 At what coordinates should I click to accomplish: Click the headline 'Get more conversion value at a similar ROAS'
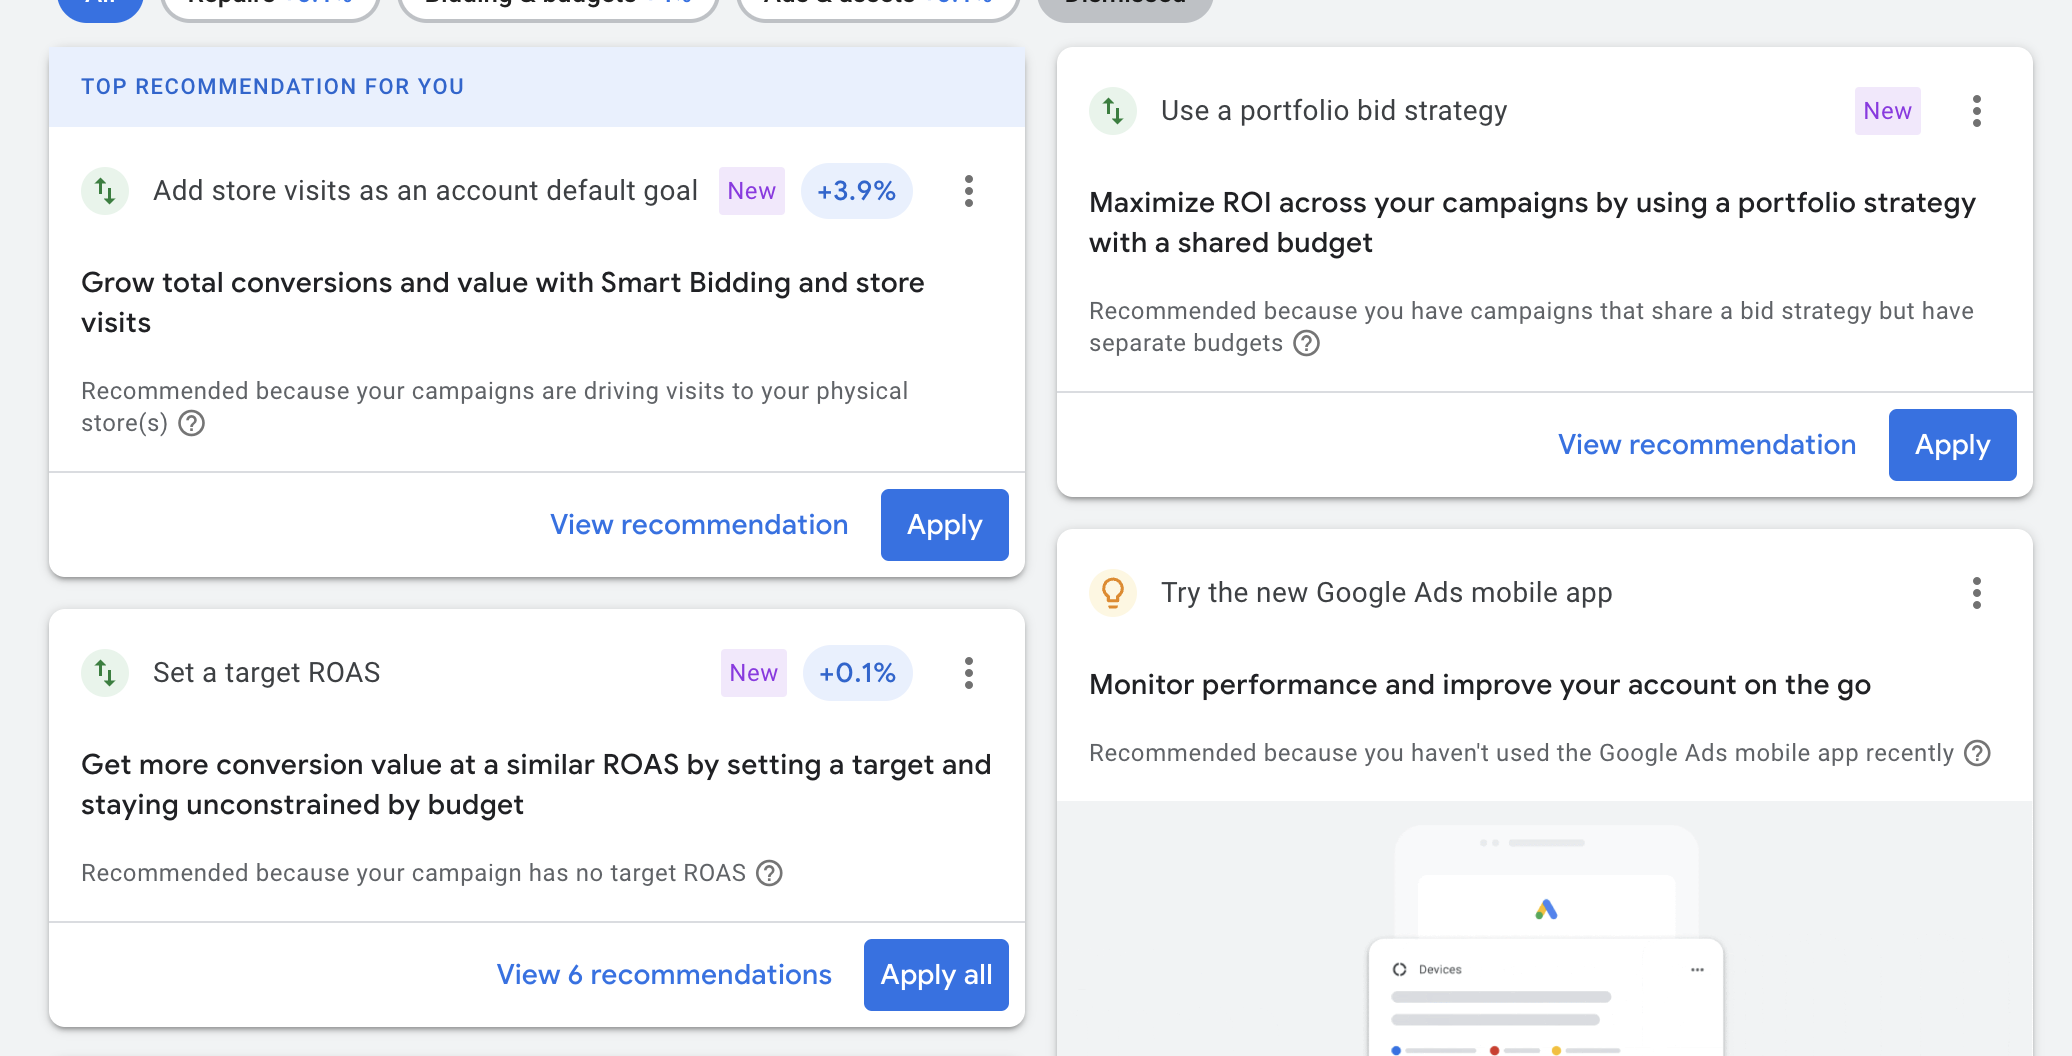[536, 785]
